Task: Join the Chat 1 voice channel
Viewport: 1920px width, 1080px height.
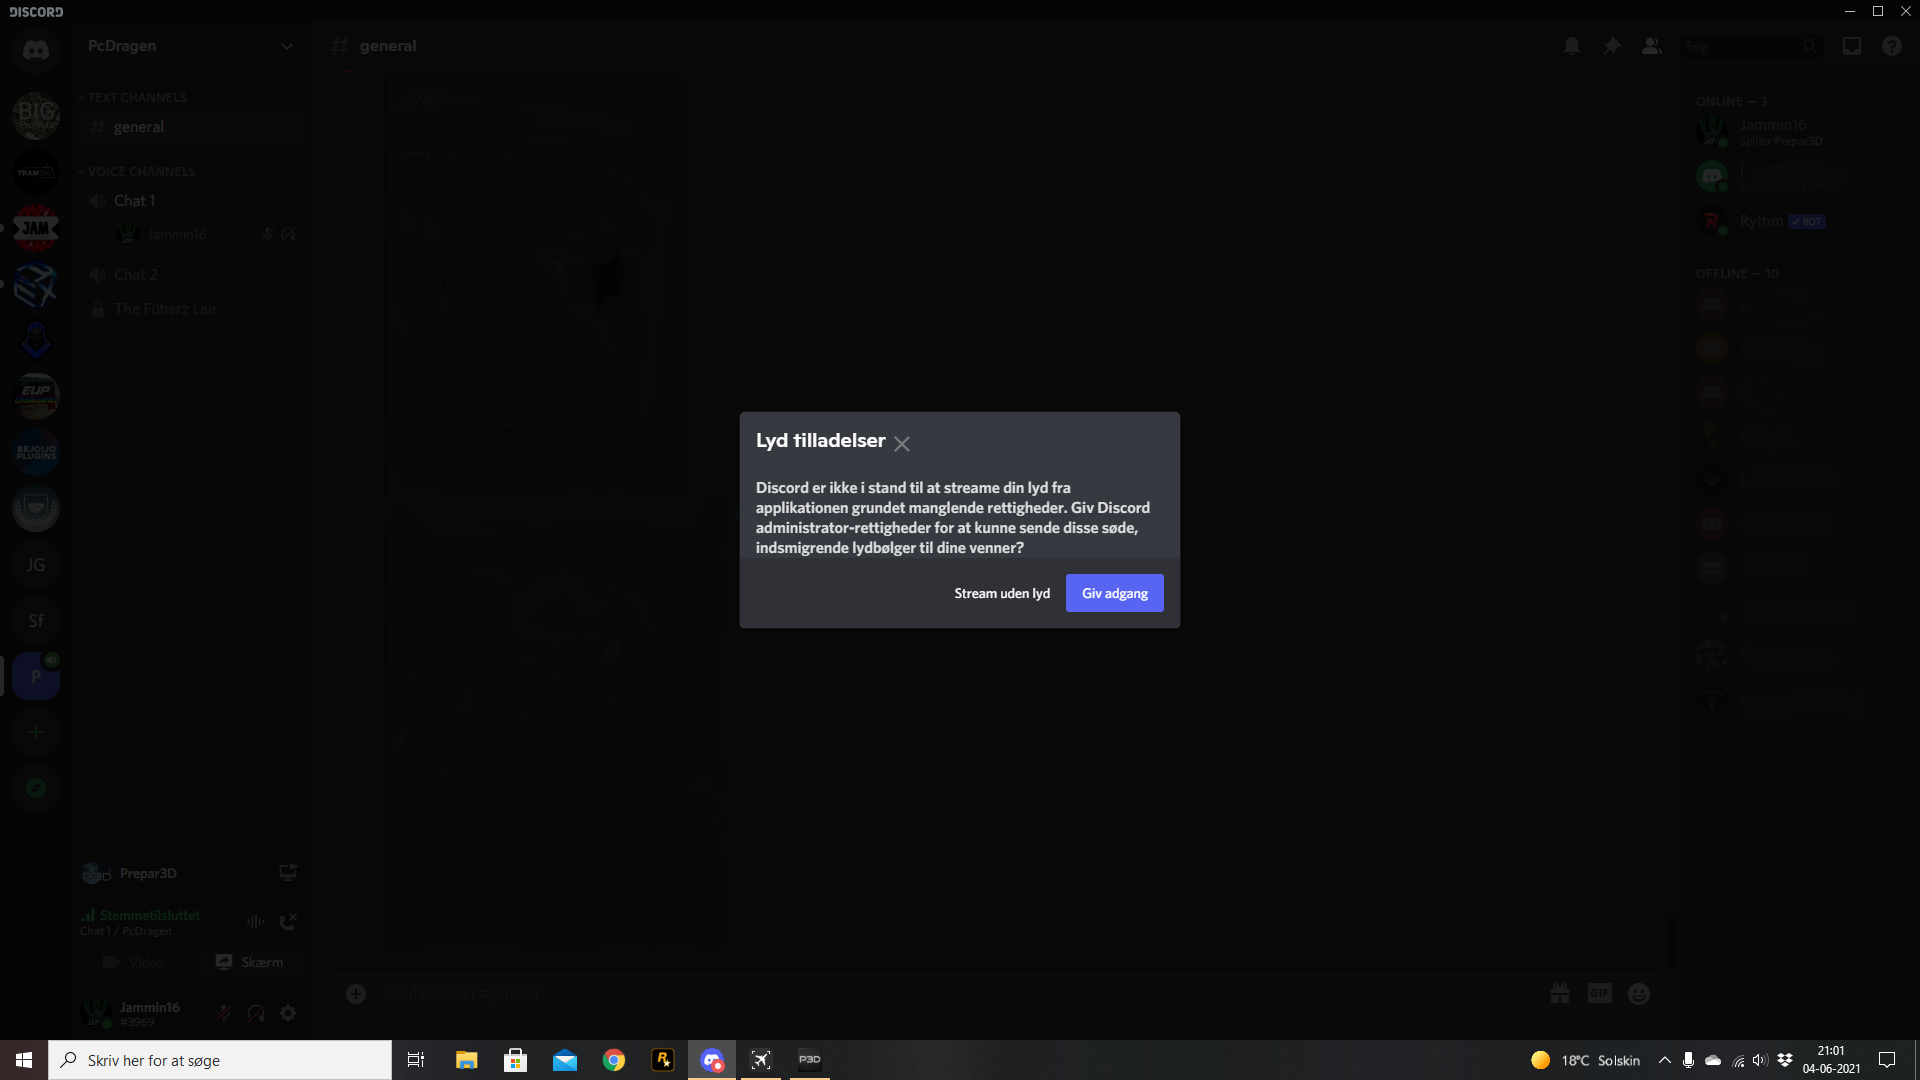Action: point(192,201)
